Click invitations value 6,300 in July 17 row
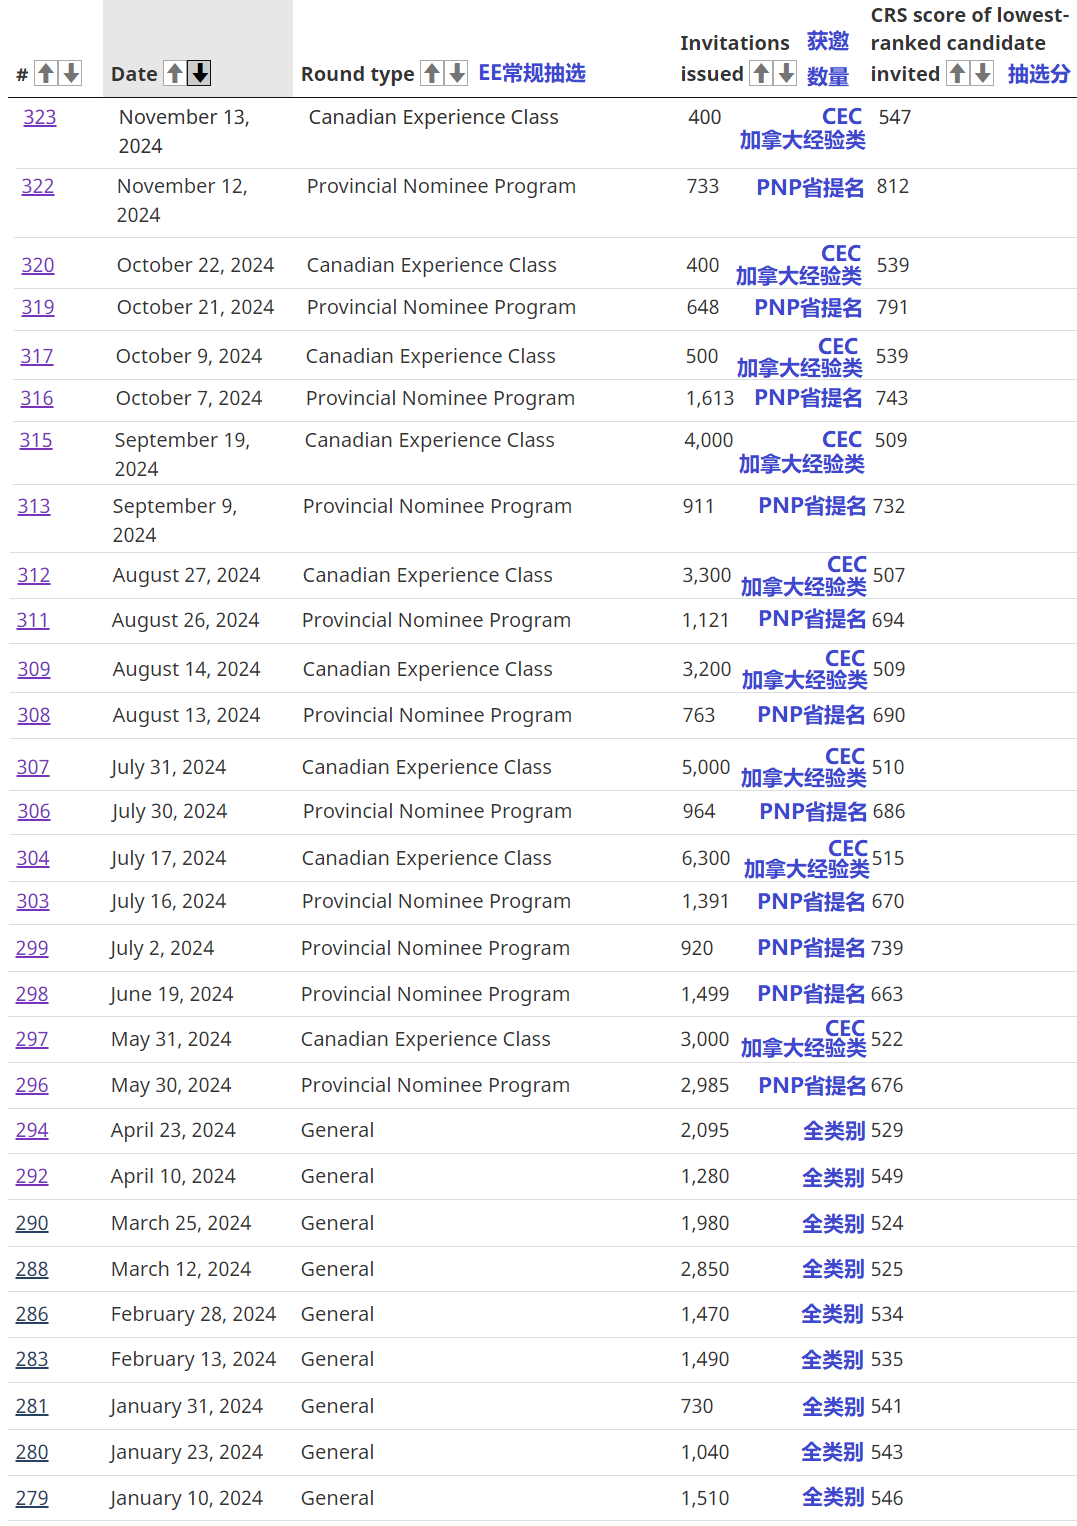The height and width of the screenshot is (1526, 1077). 706,858
